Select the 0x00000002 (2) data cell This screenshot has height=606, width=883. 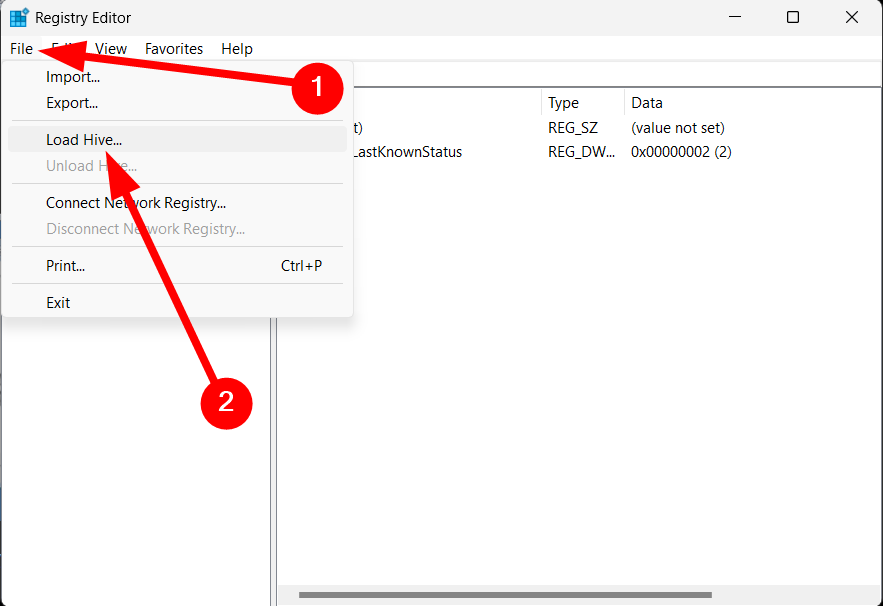(x=681, y=152)
